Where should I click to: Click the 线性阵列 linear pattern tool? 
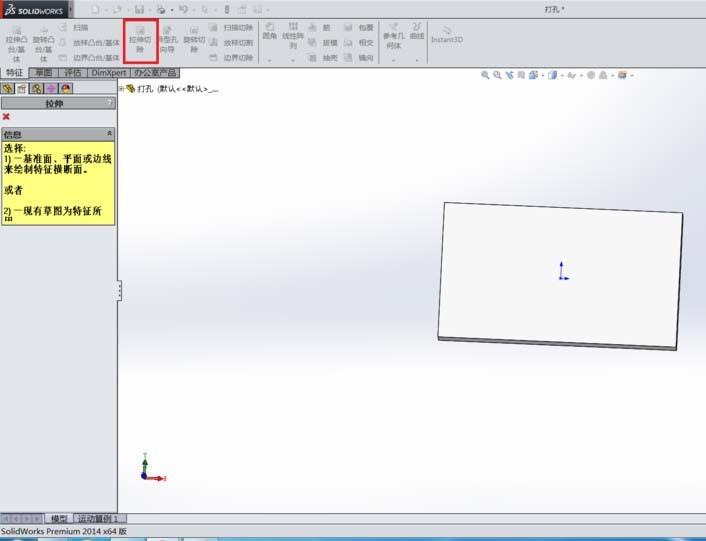pos(293,36)
